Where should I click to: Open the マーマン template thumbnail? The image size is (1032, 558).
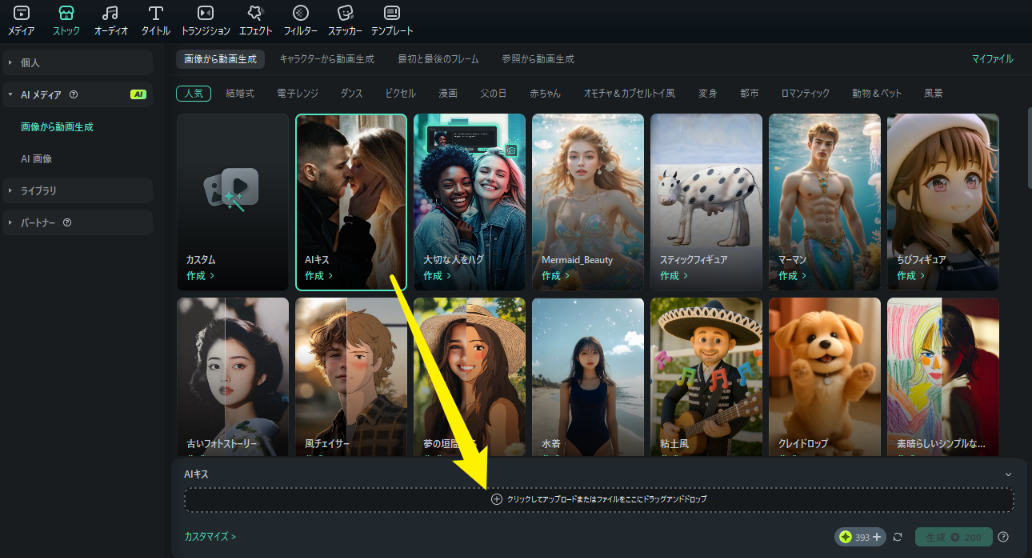point(825,202)
